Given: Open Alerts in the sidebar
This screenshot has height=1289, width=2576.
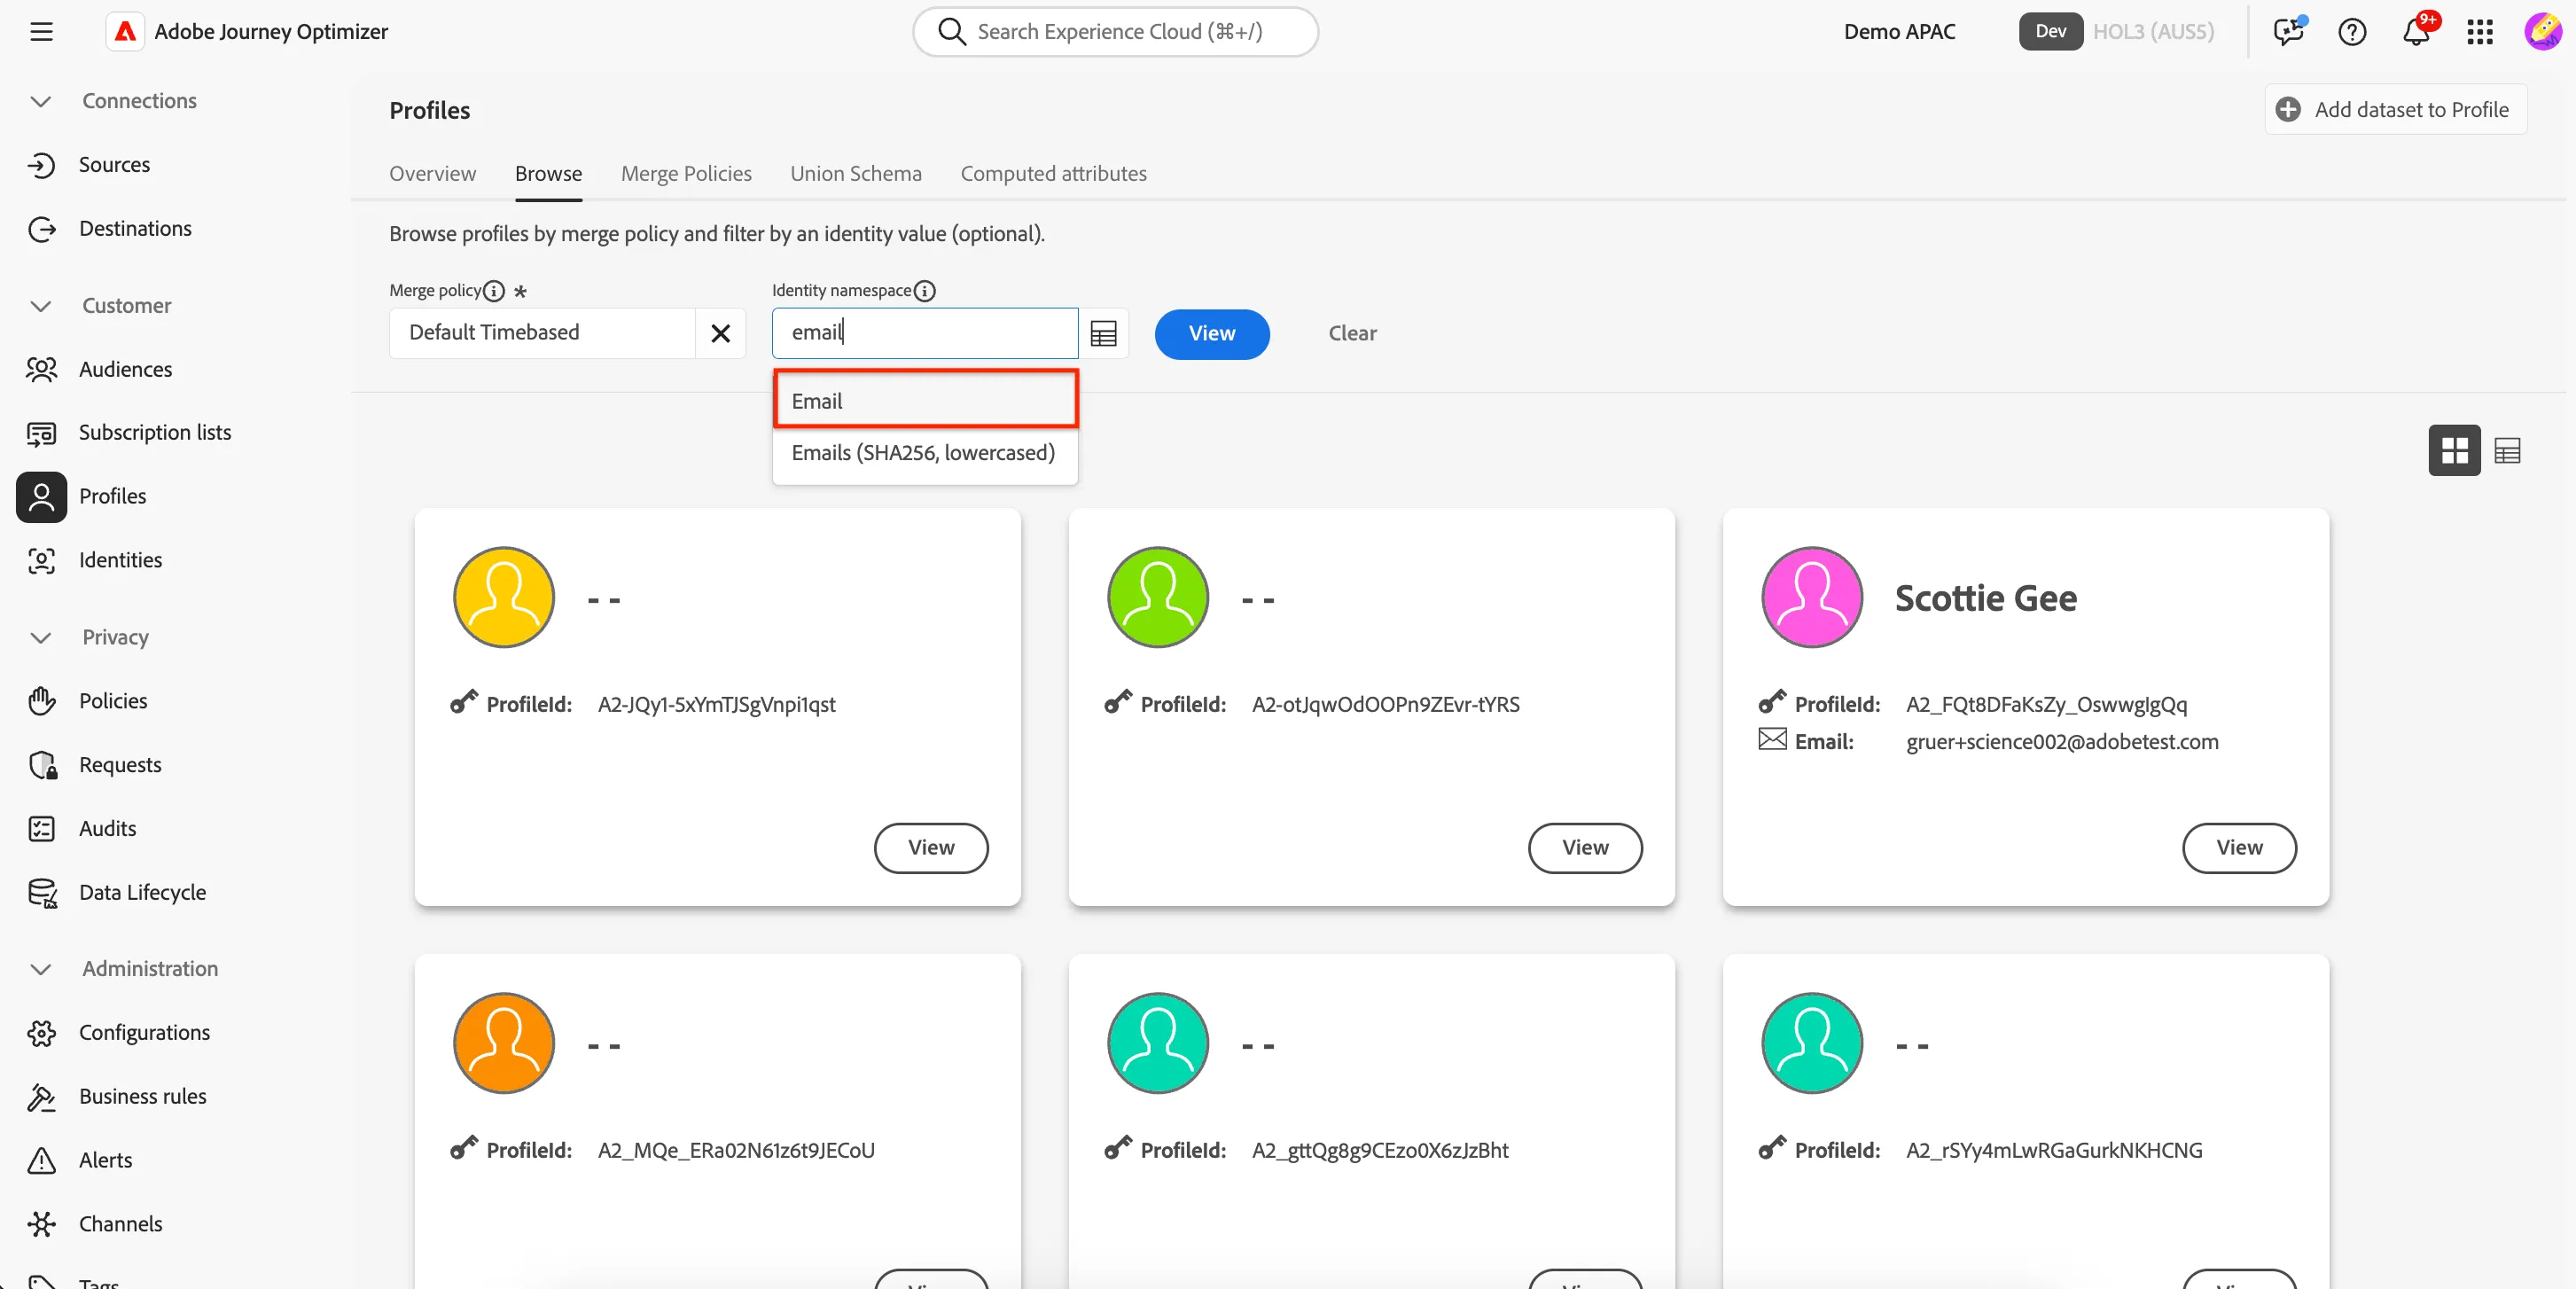Looking at the screenshot, I should pos(105,1161).
